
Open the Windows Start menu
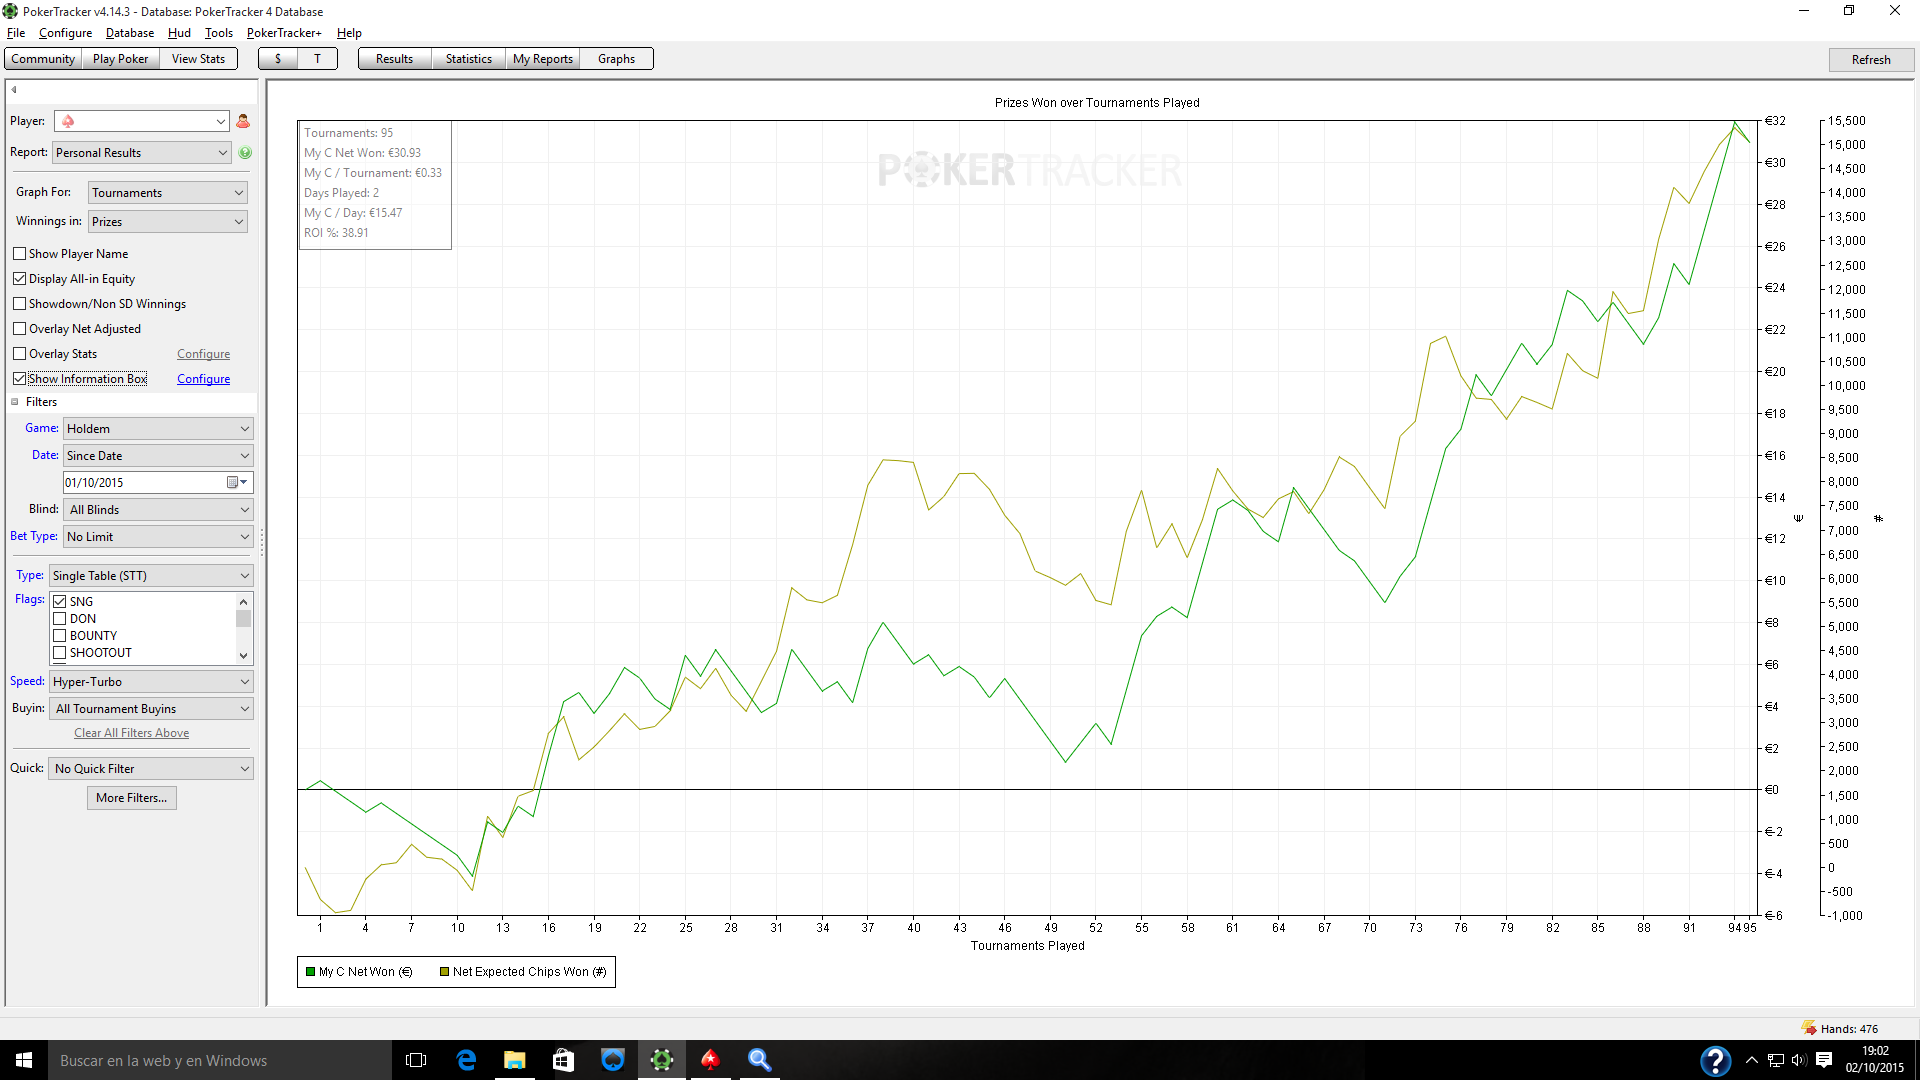24,1060
